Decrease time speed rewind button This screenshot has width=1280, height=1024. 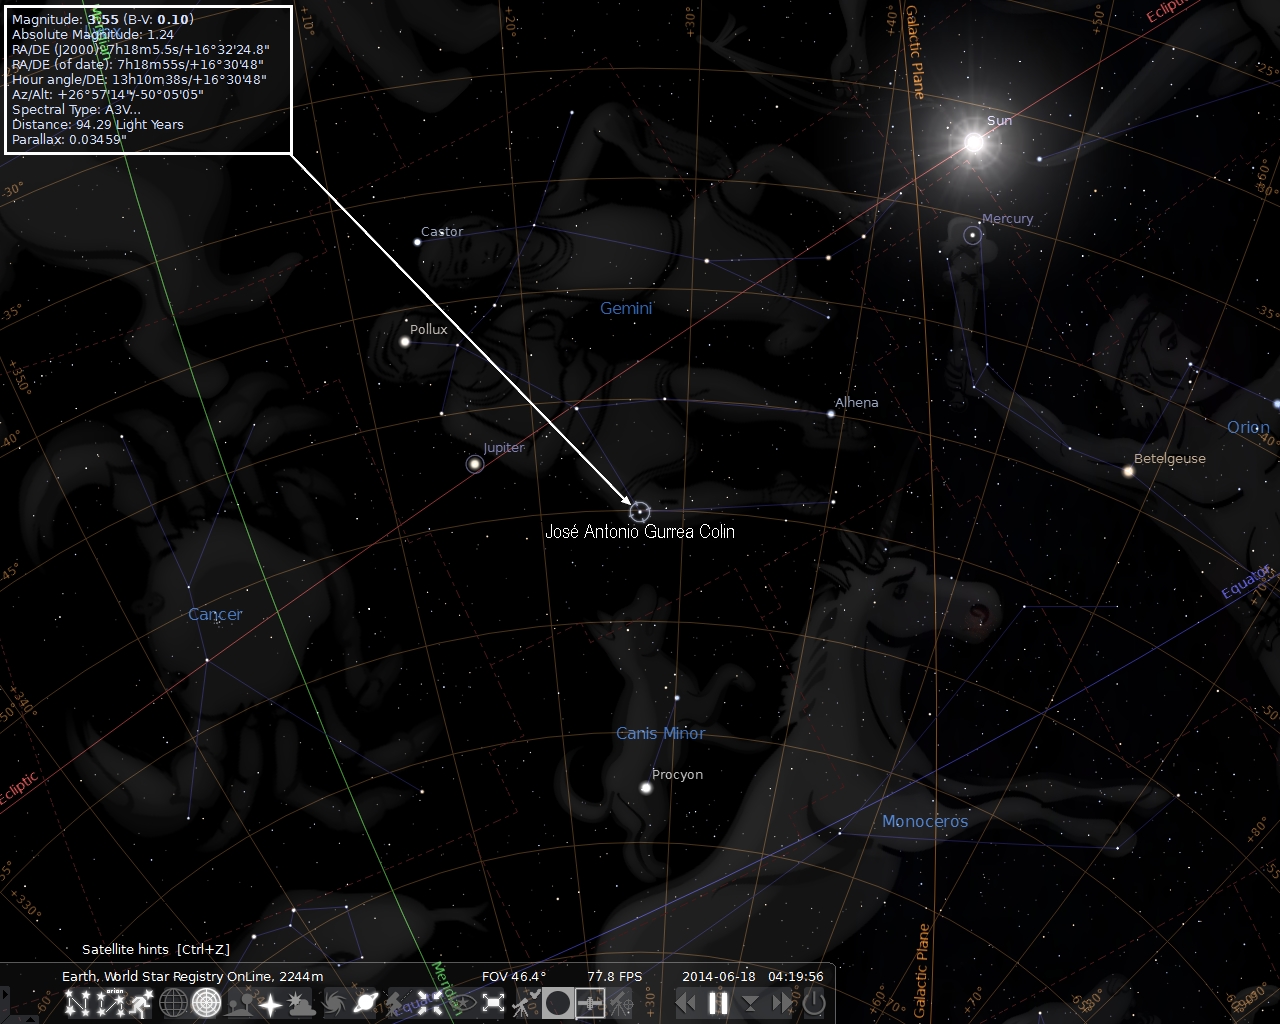[685, 1003]
